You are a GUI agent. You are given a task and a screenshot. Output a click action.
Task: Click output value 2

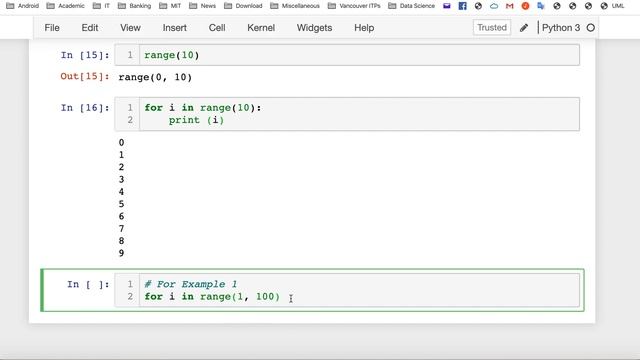point(121,167)
